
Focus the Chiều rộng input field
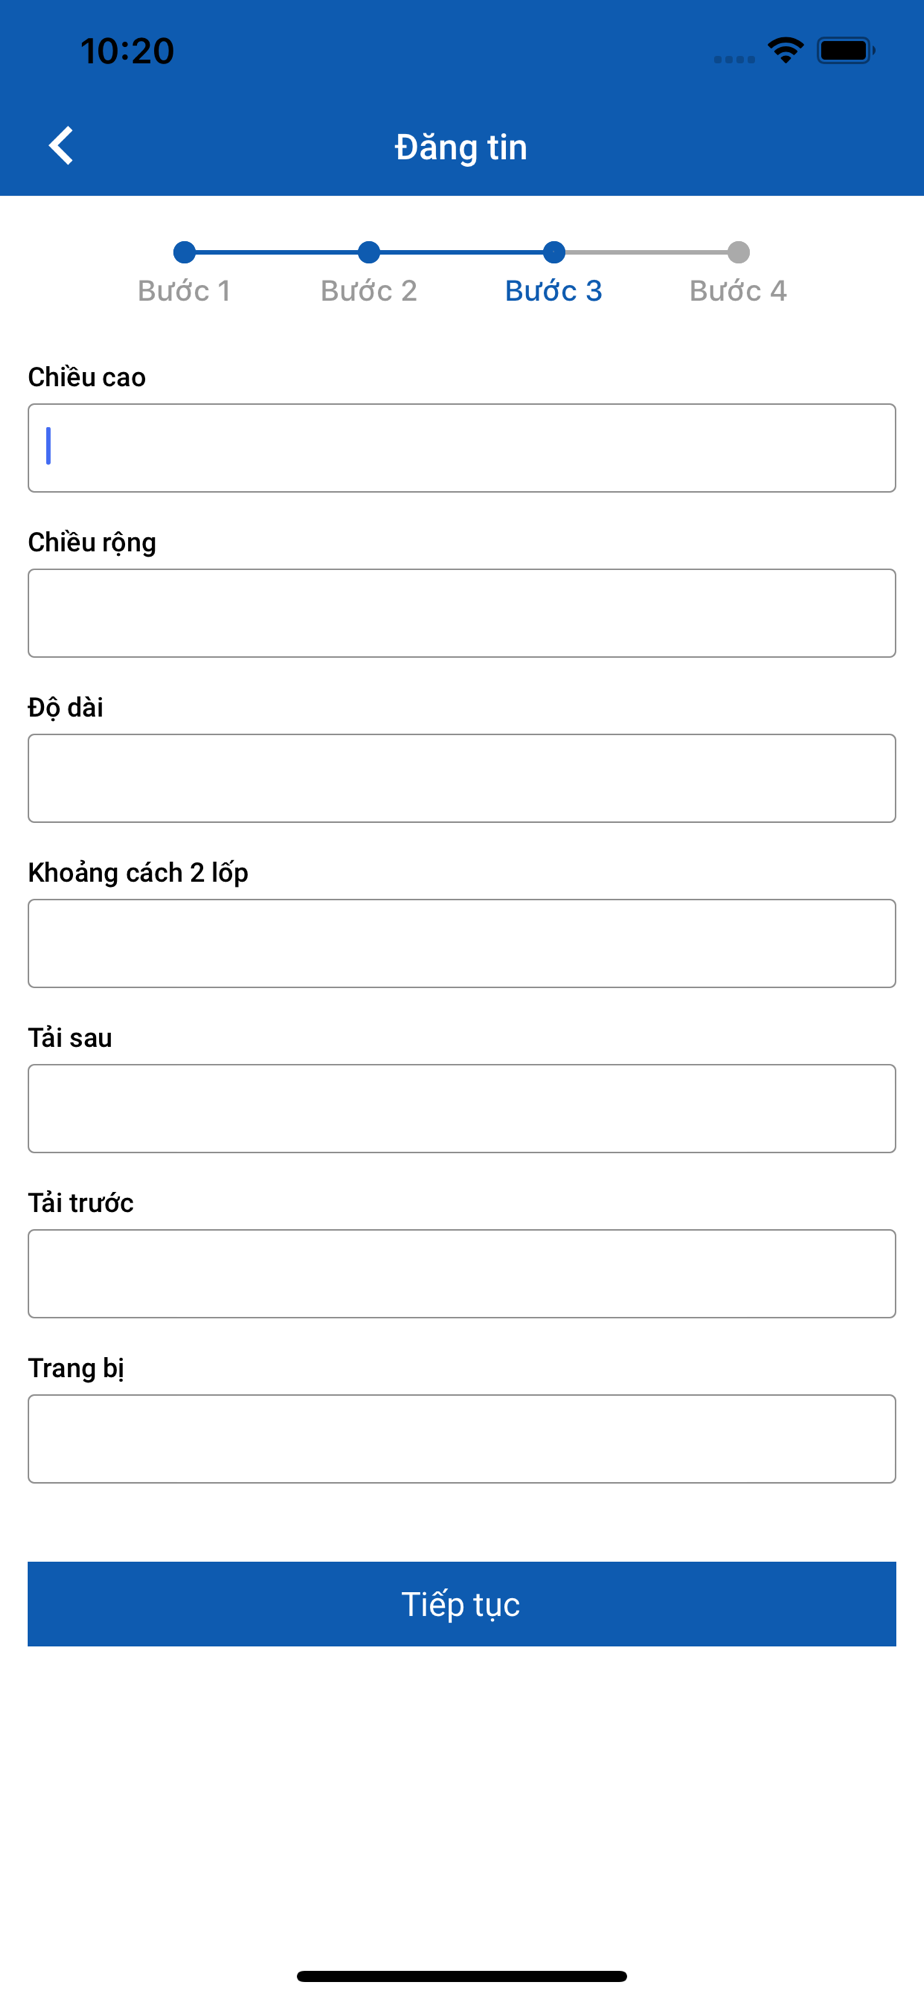click(x=462, y=613)
